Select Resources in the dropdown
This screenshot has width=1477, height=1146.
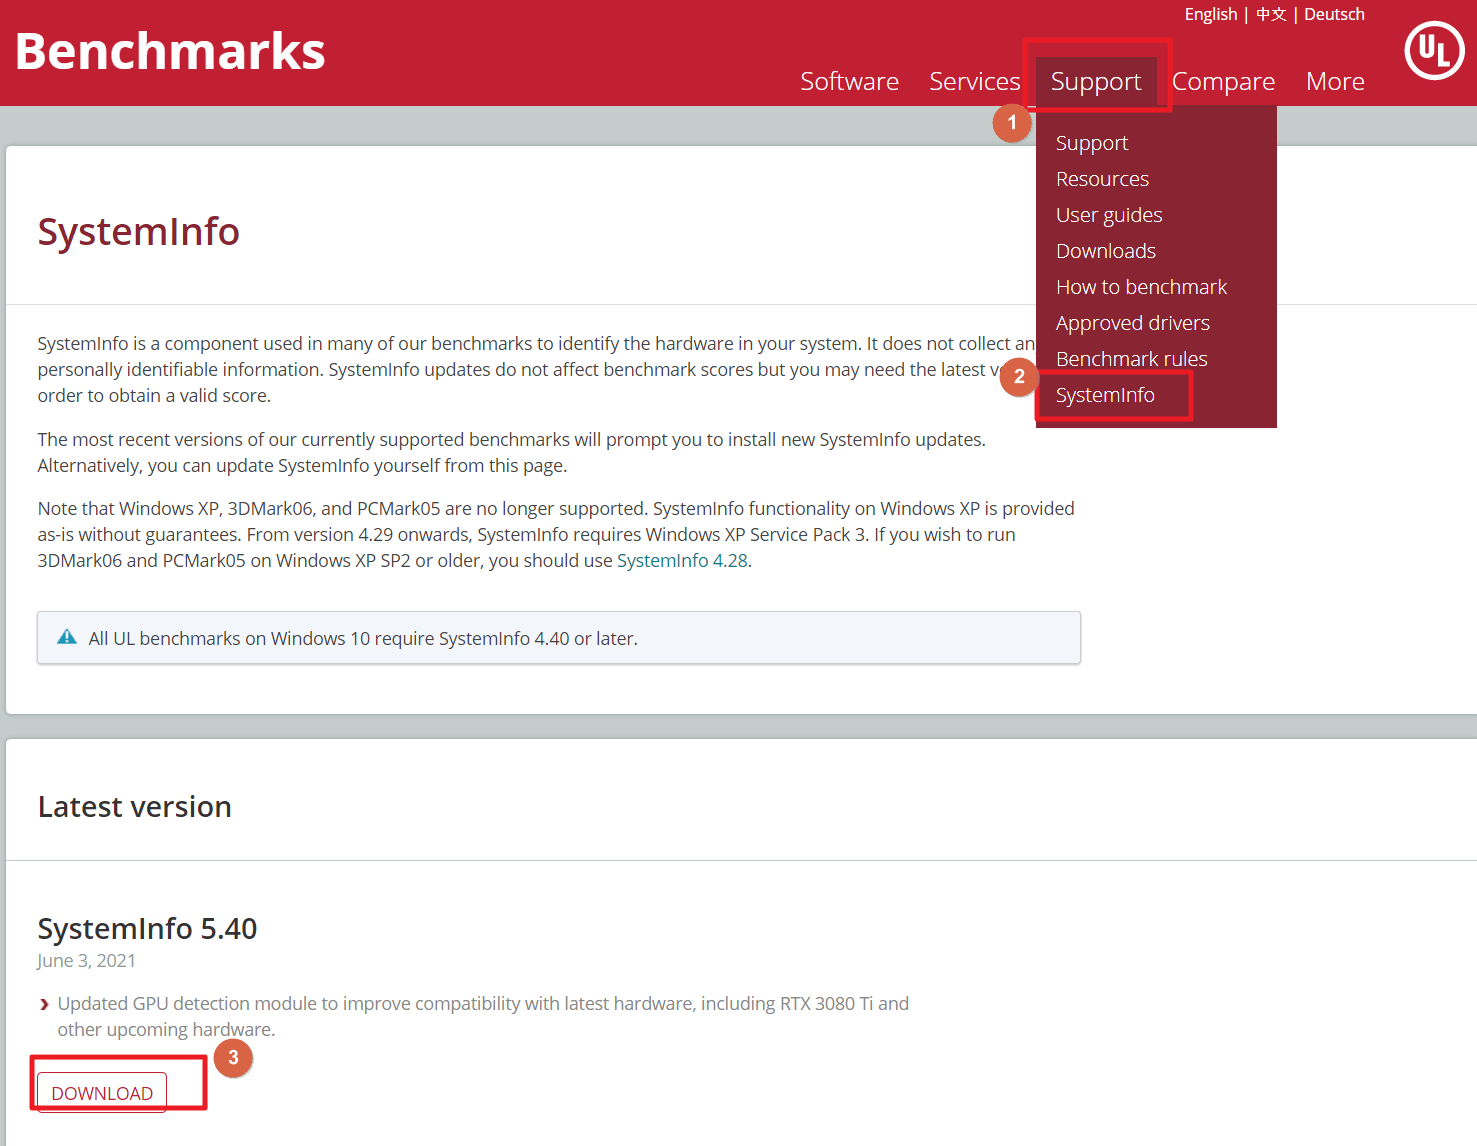click(1102, 179)
